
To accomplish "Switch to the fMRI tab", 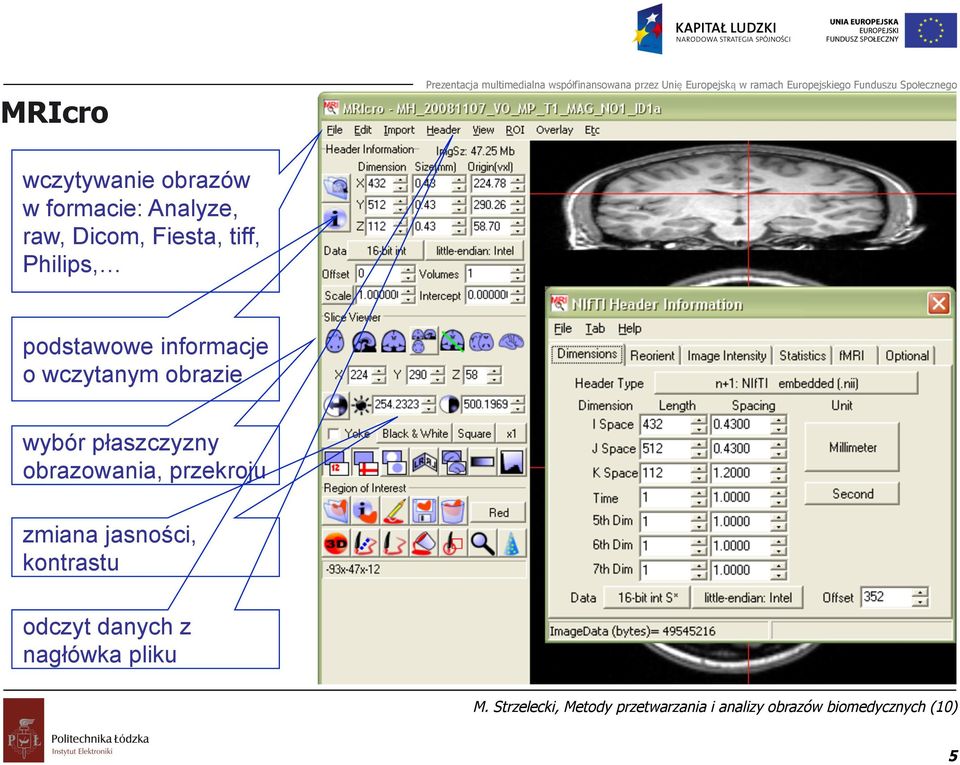I will click(852, 356).
